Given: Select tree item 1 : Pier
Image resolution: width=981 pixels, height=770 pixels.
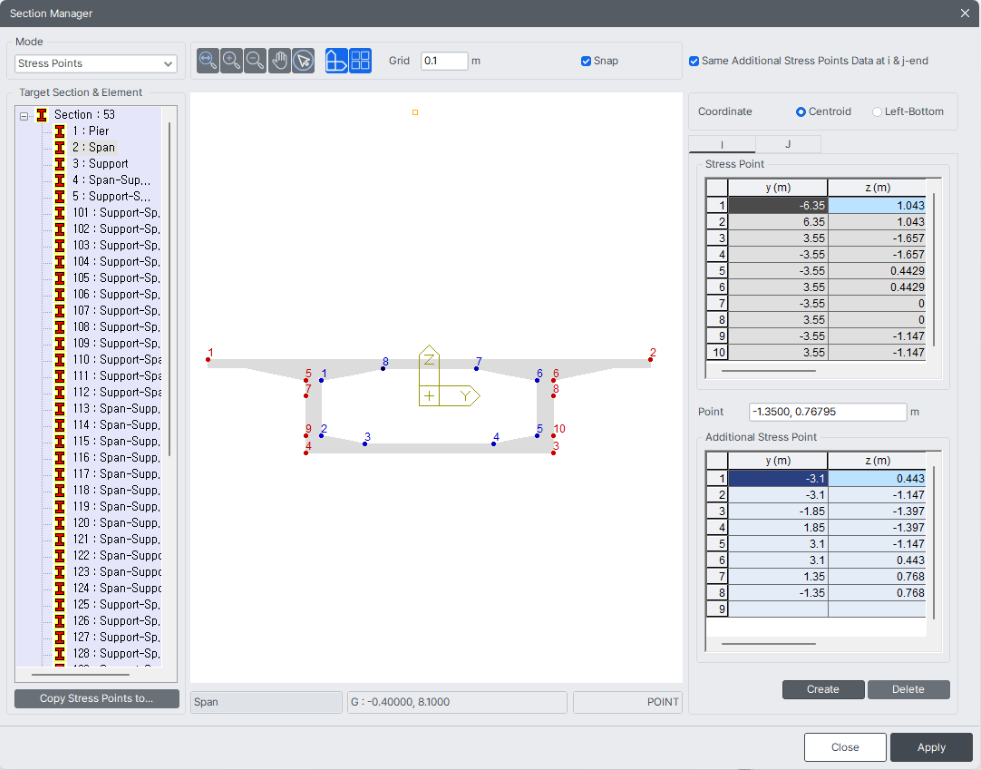Looking at the screenshot, I should [x=91, y=131].
